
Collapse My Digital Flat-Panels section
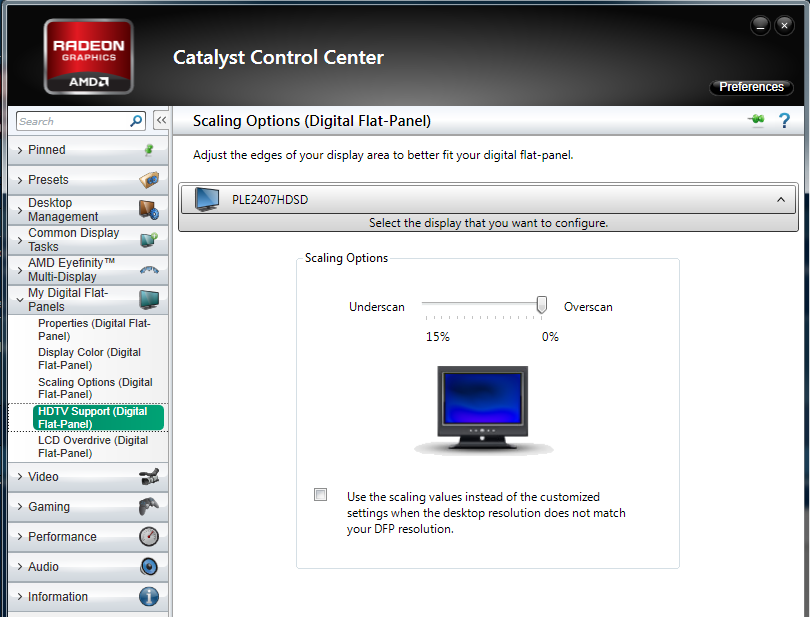tap(70, 300)
